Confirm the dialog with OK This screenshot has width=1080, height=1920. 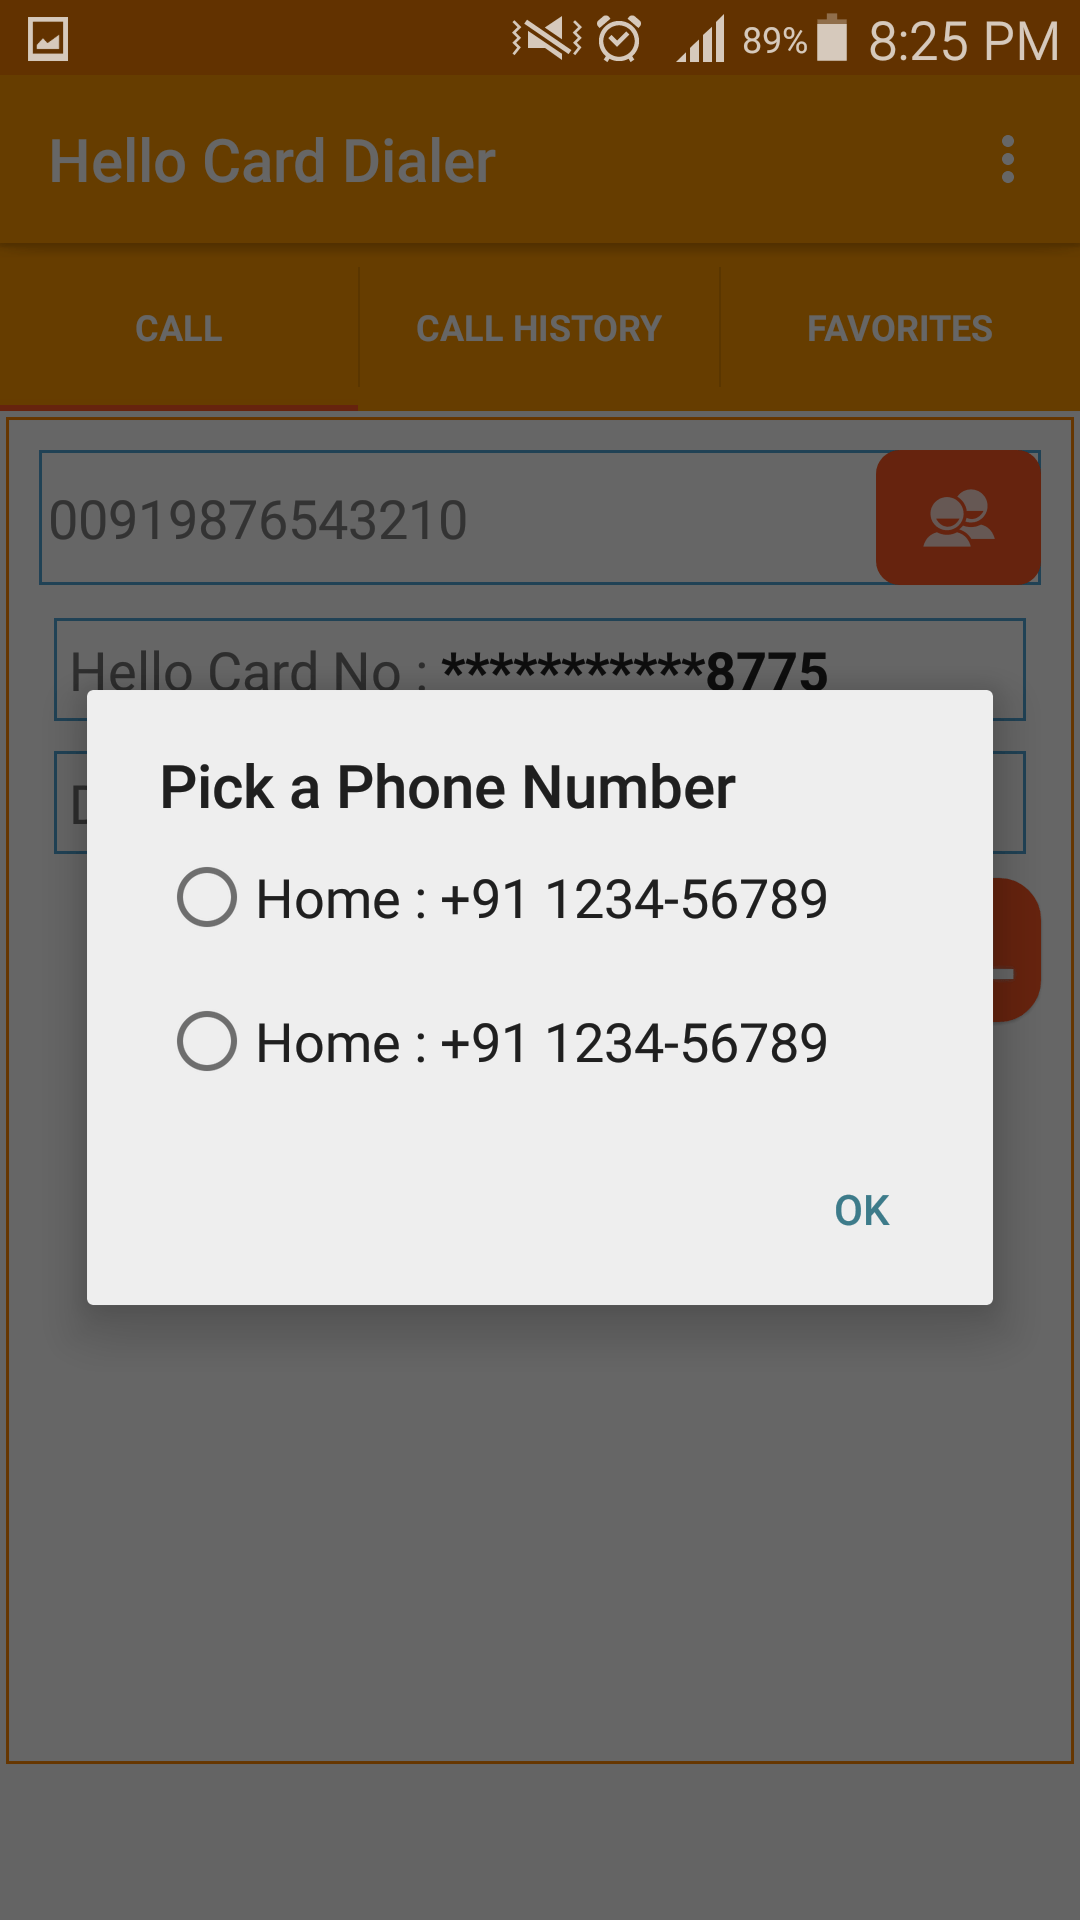pos(861,1210)
